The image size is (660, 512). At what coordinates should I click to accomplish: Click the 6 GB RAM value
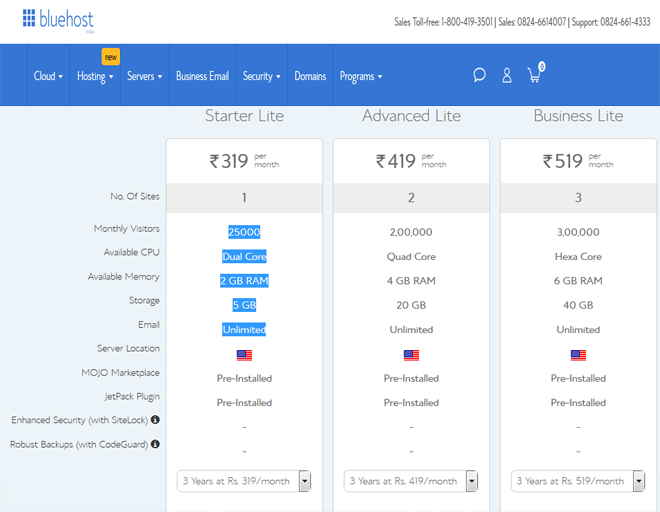coord(578,281)
